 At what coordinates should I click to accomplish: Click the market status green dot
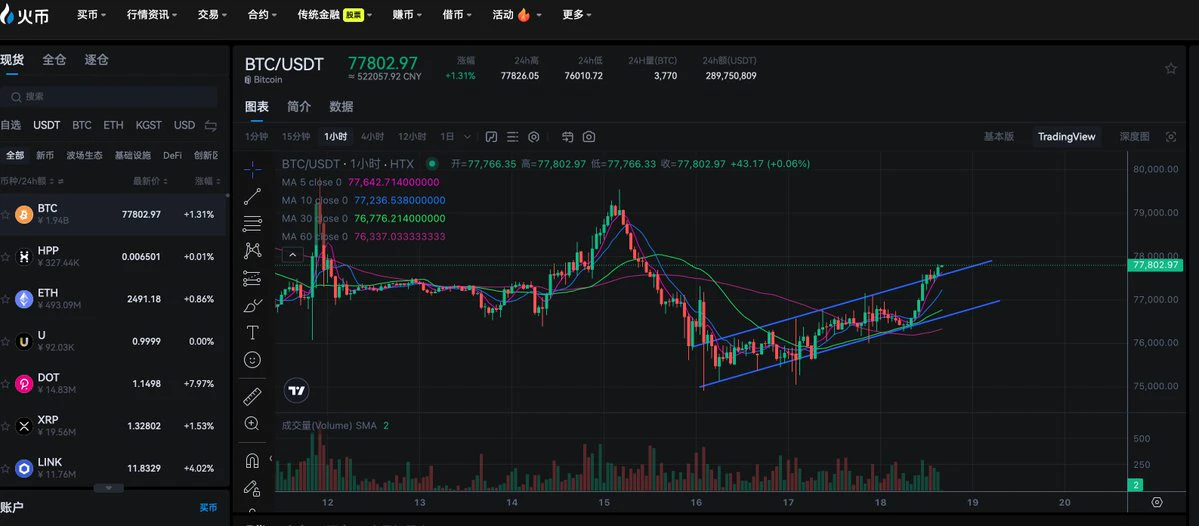432,164
